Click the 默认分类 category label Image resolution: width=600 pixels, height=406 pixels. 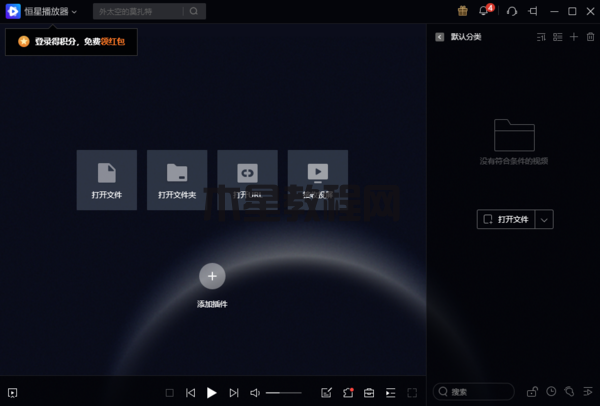[x=466, y=37]
